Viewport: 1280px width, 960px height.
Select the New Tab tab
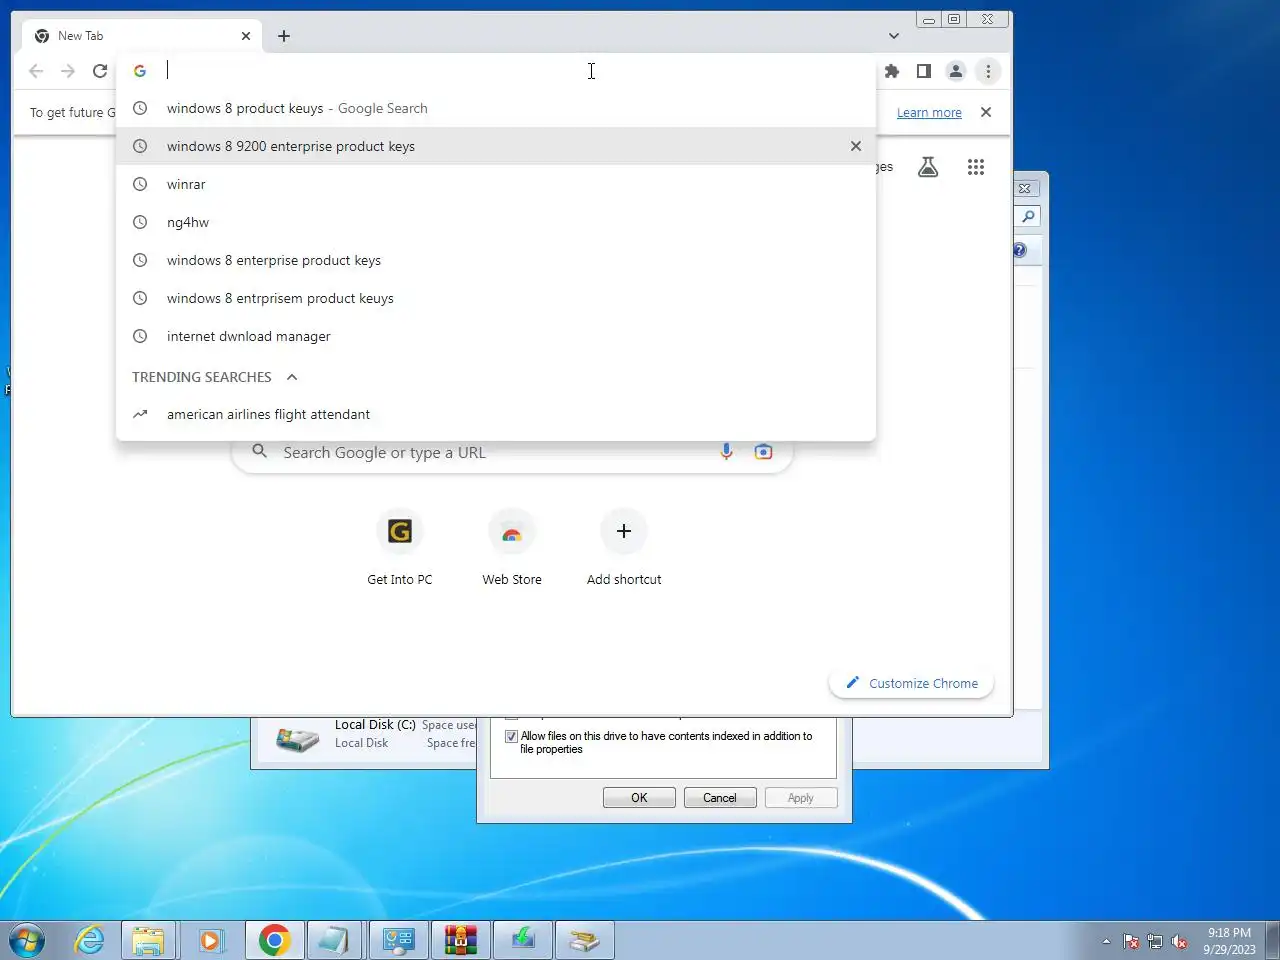tap(140, 36)
